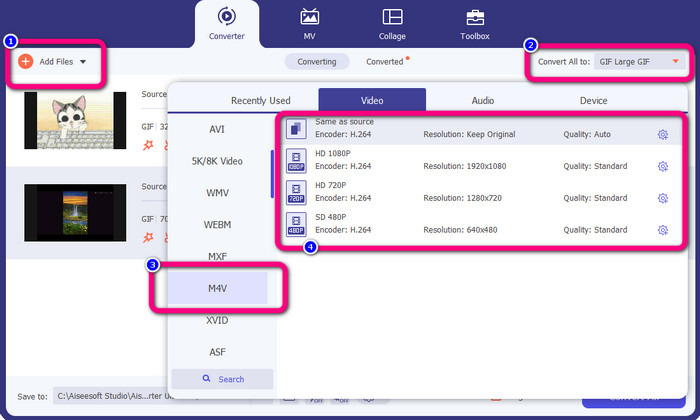Image resolution: width=700 pixels, height=420 pixels.
Task: Click the orange plus Add Files icon
Action: (26, 62)
